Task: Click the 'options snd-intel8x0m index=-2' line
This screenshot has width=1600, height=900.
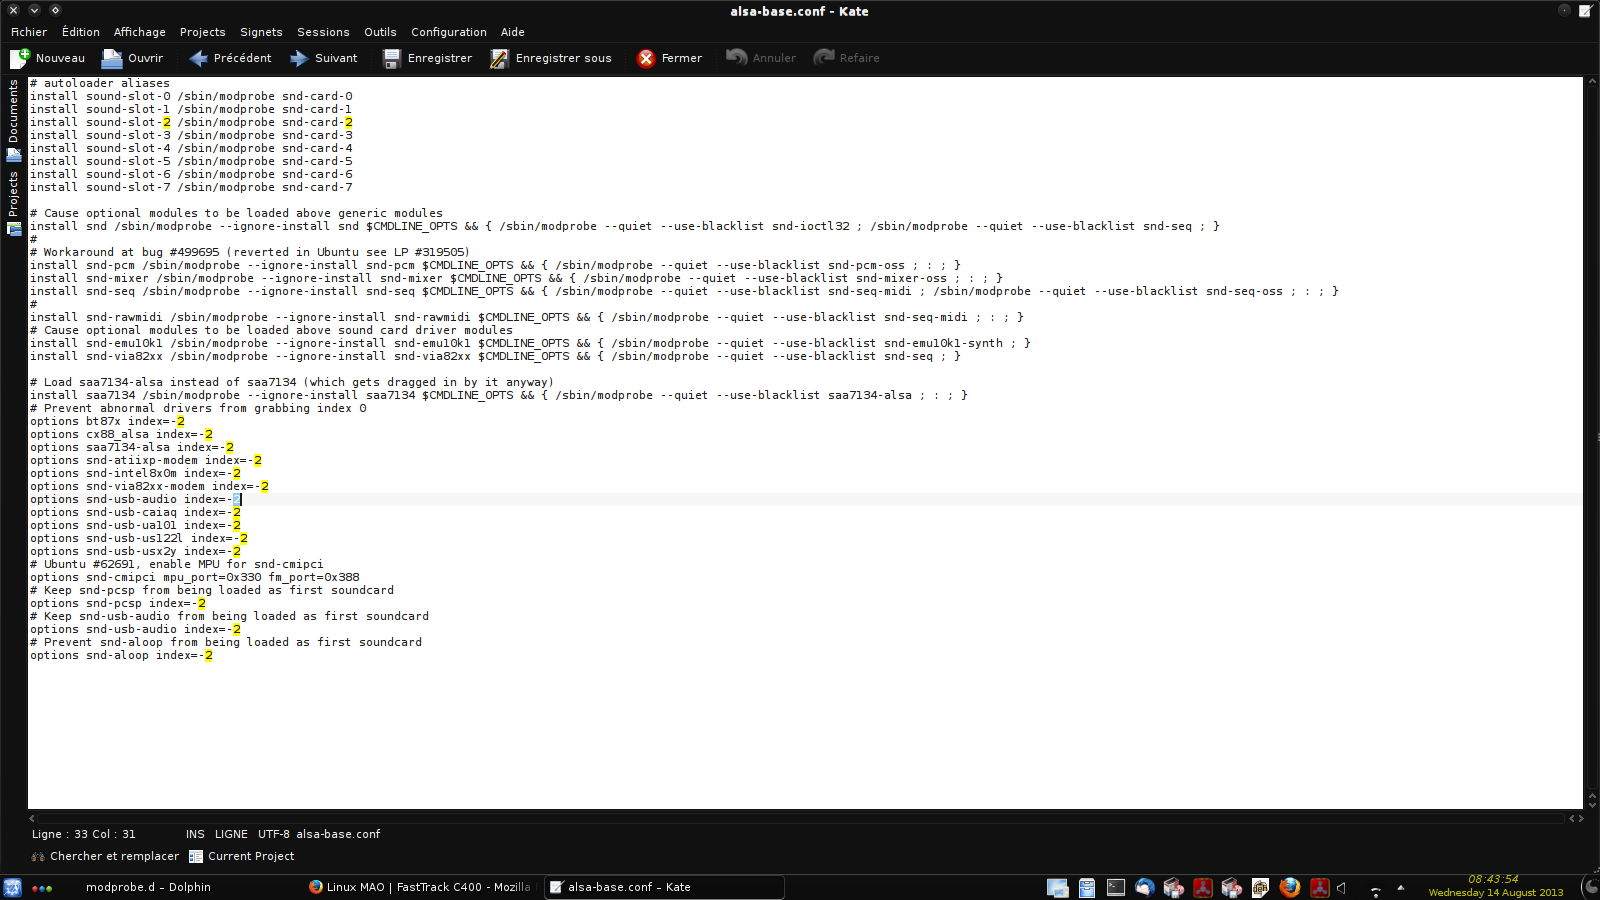Action: tap(135, 474)
